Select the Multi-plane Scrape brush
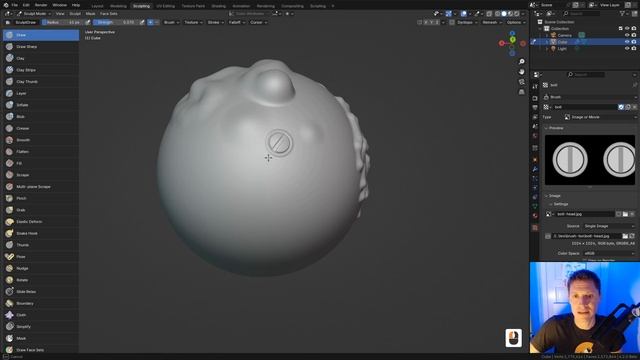Screen dimensions: 640x360 41,187
